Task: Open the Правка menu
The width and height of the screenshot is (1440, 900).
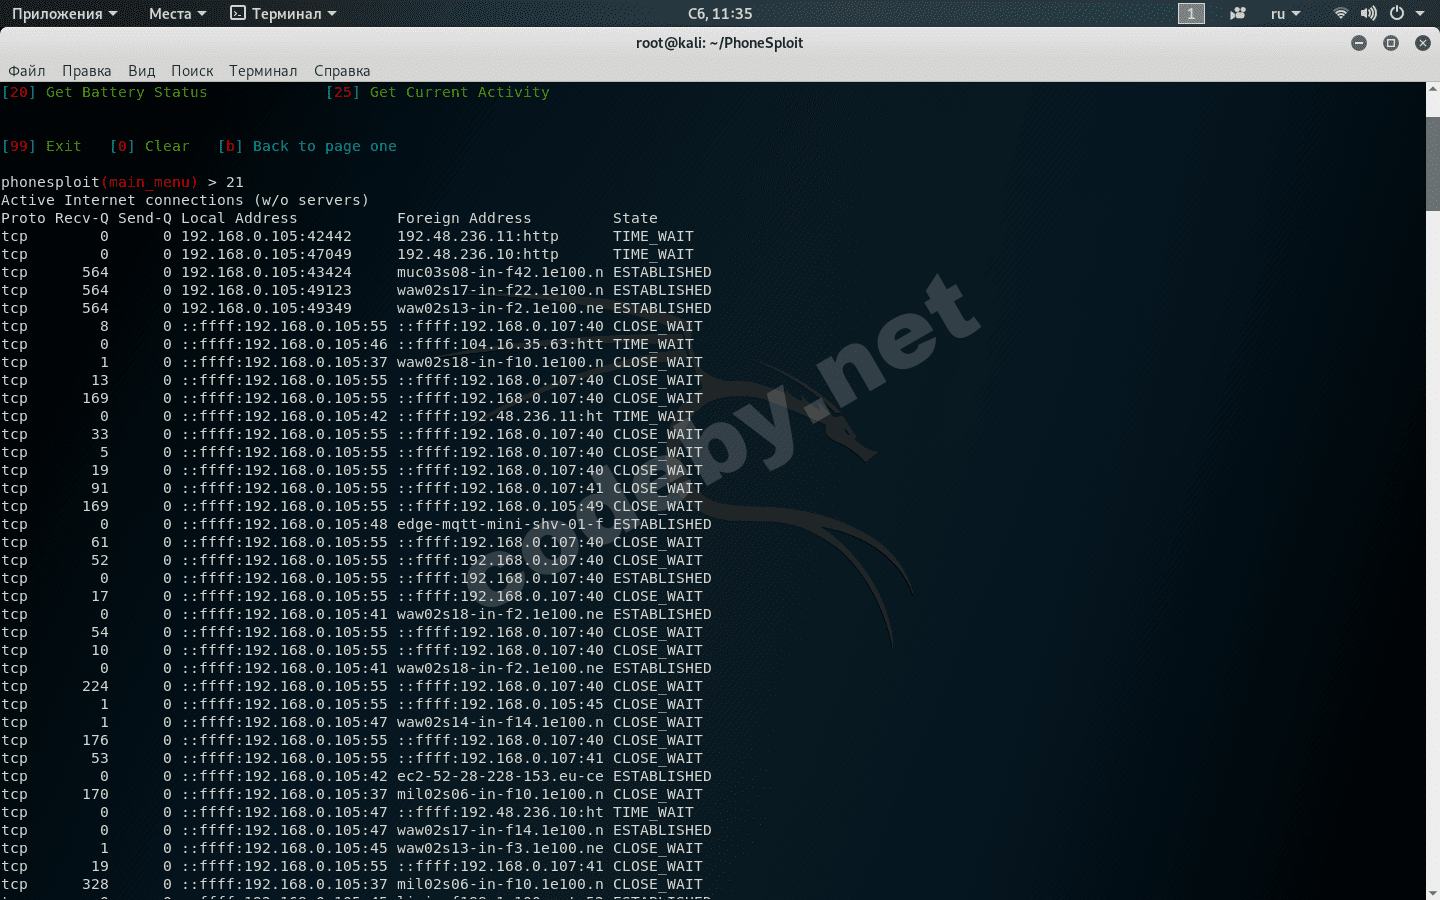Action: coord(86,70)
